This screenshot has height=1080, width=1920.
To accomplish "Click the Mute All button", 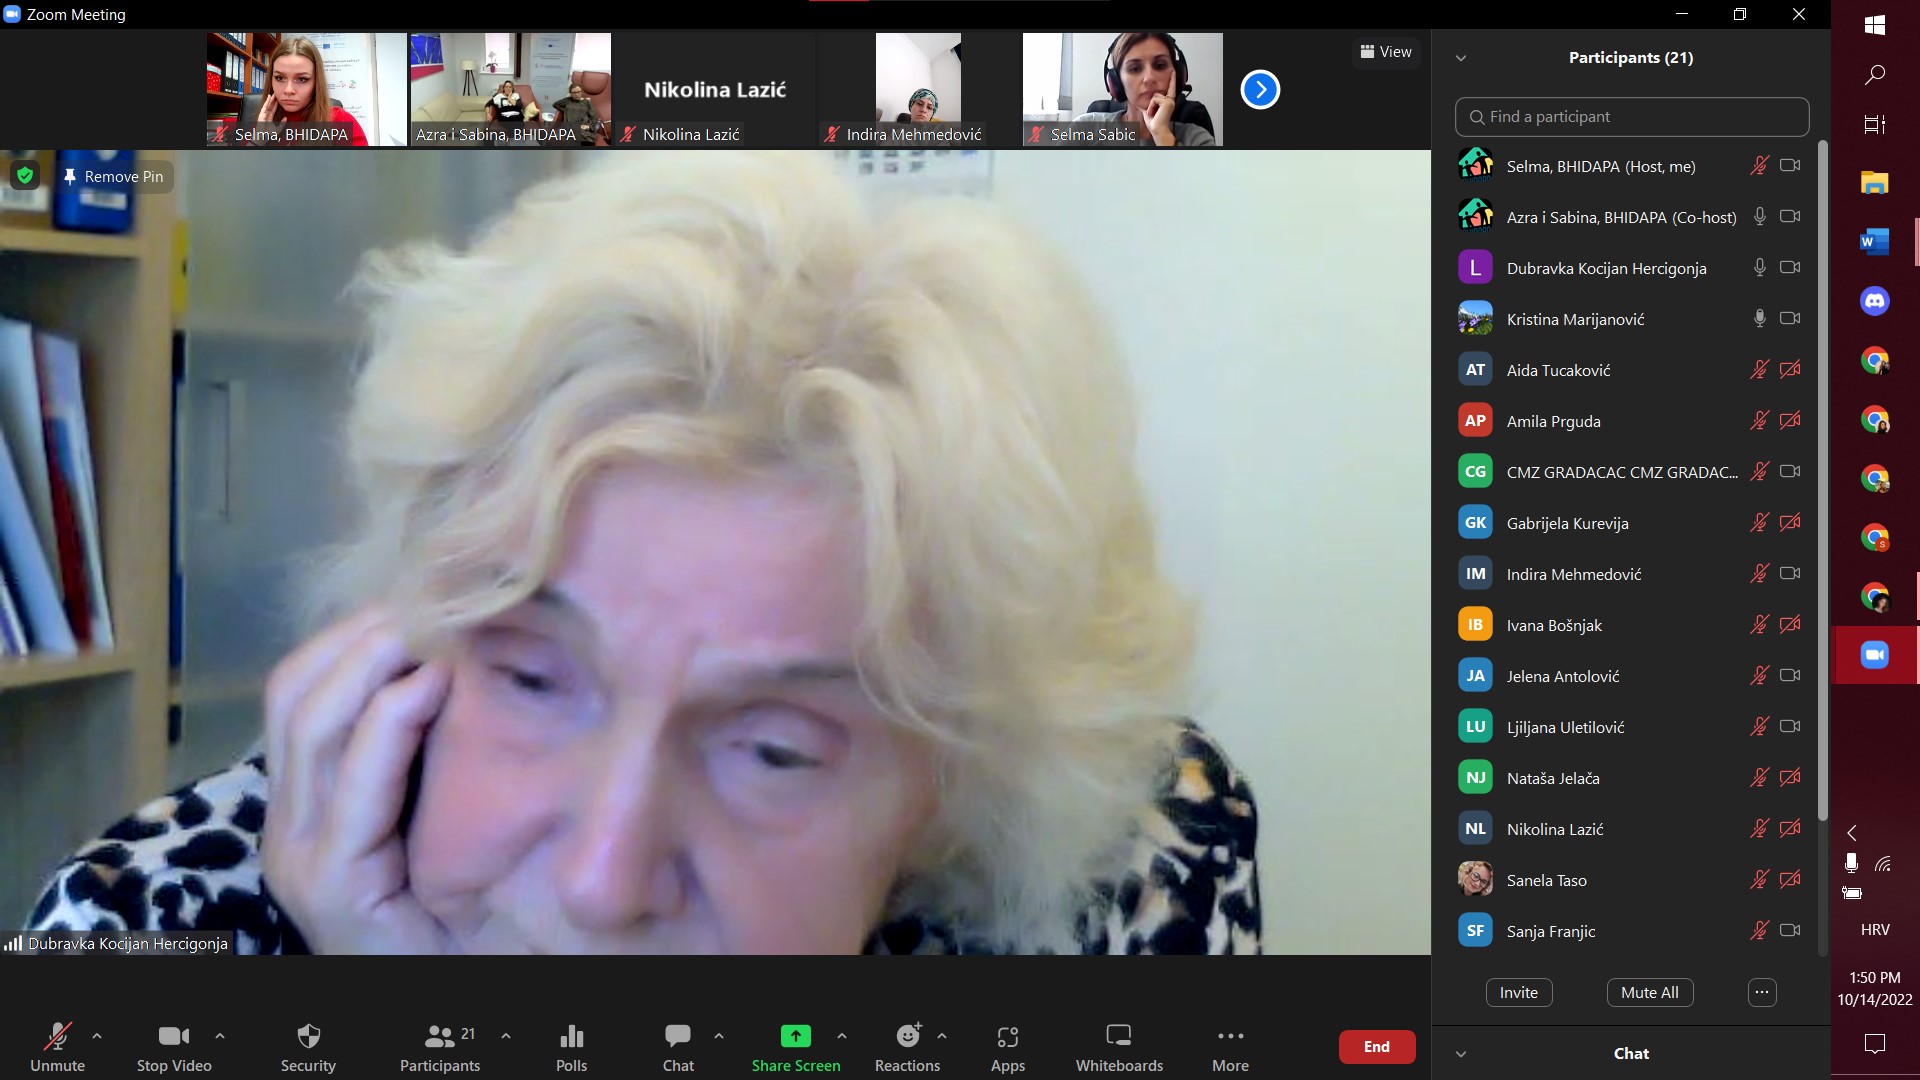I will coord(1649,992).
